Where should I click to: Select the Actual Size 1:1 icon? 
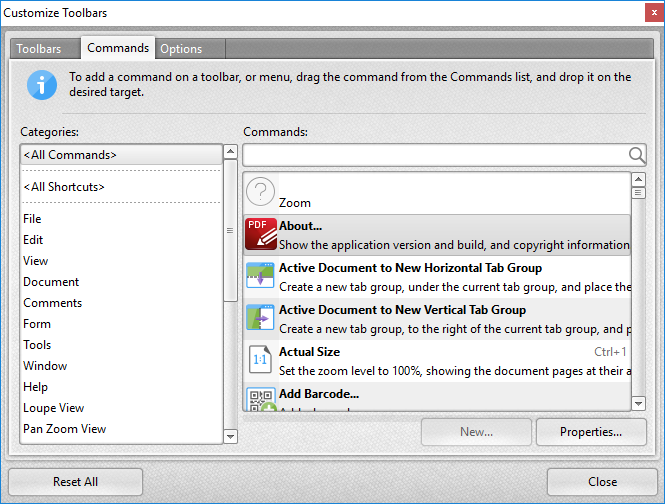pyautogui.click(x=261, y=361)
